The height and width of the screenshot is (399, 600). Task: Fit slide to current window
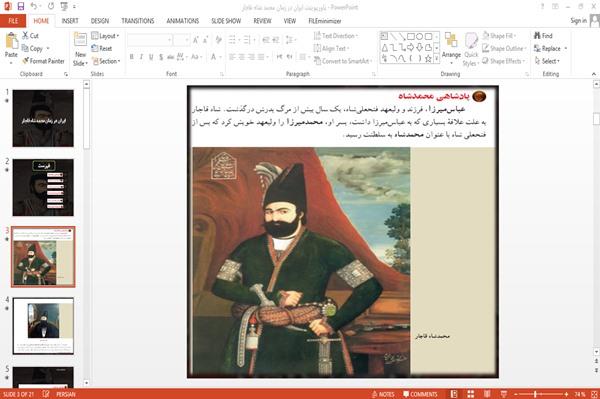594,394
